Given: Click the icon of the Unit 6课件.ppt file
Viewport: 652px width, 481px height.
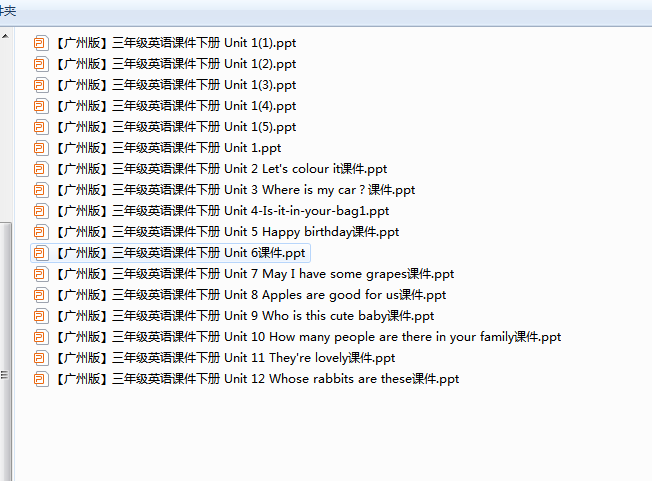Looking at the screenshot, I should tap(41, 253).
